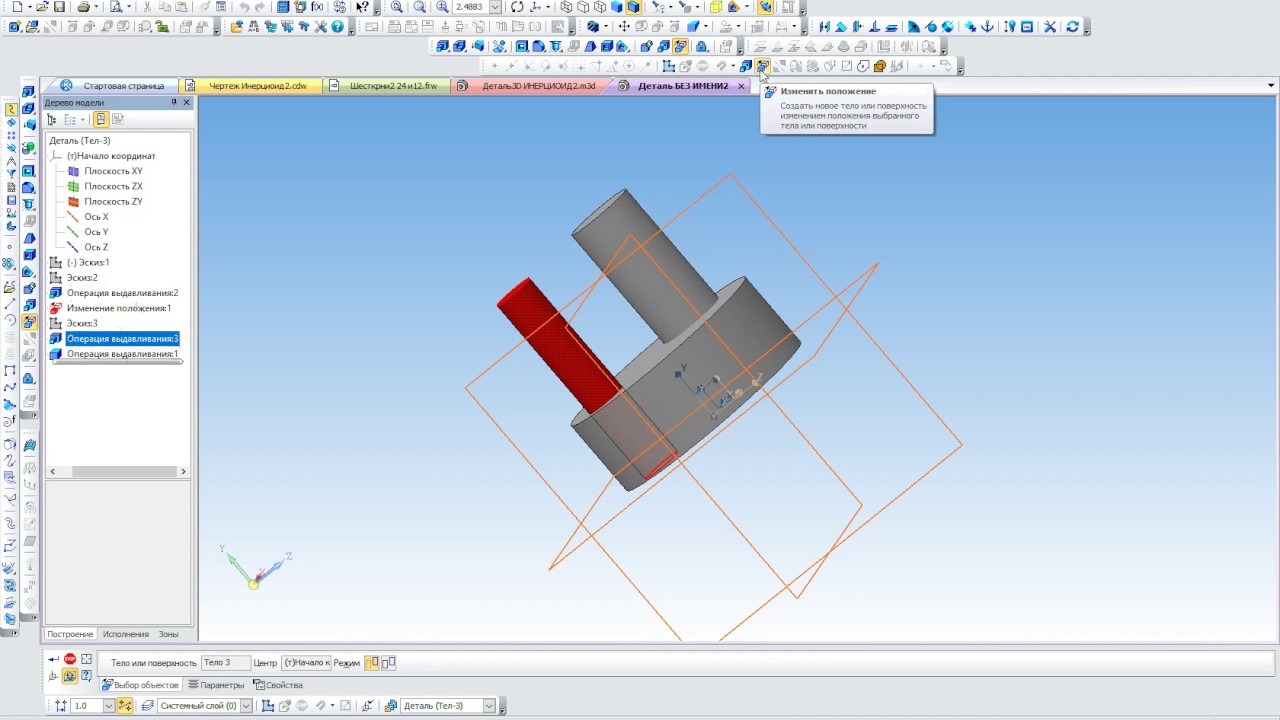Select the Выбор объектов tab
1280x720 pixels.
pos(140,685)
